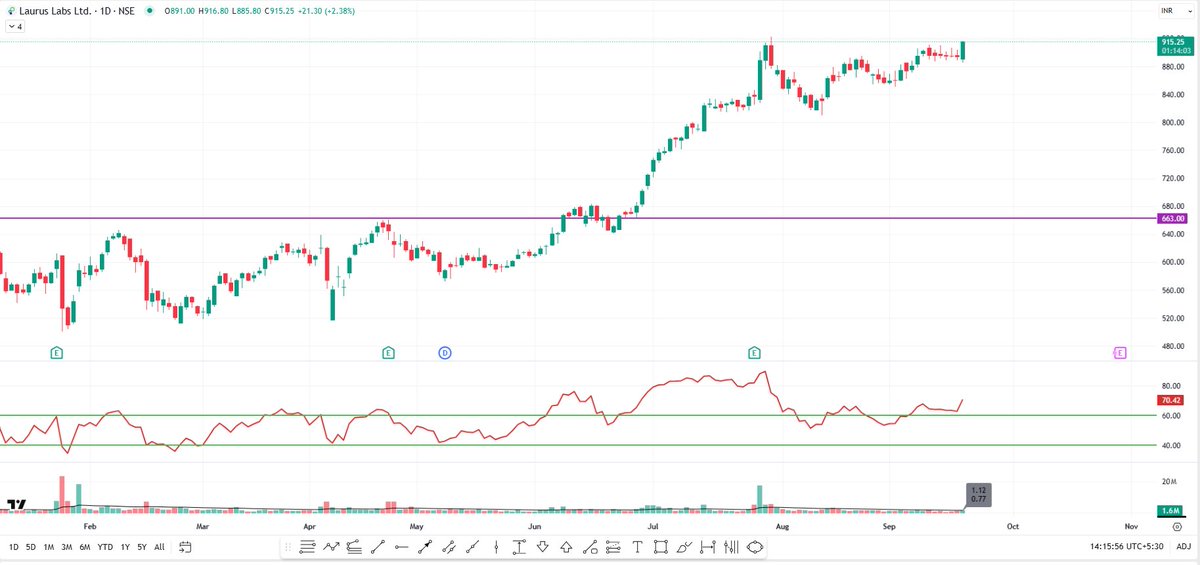Insert an arrow mark up
The width and height of the screenshot is (1200, 565).
[565, 547]
